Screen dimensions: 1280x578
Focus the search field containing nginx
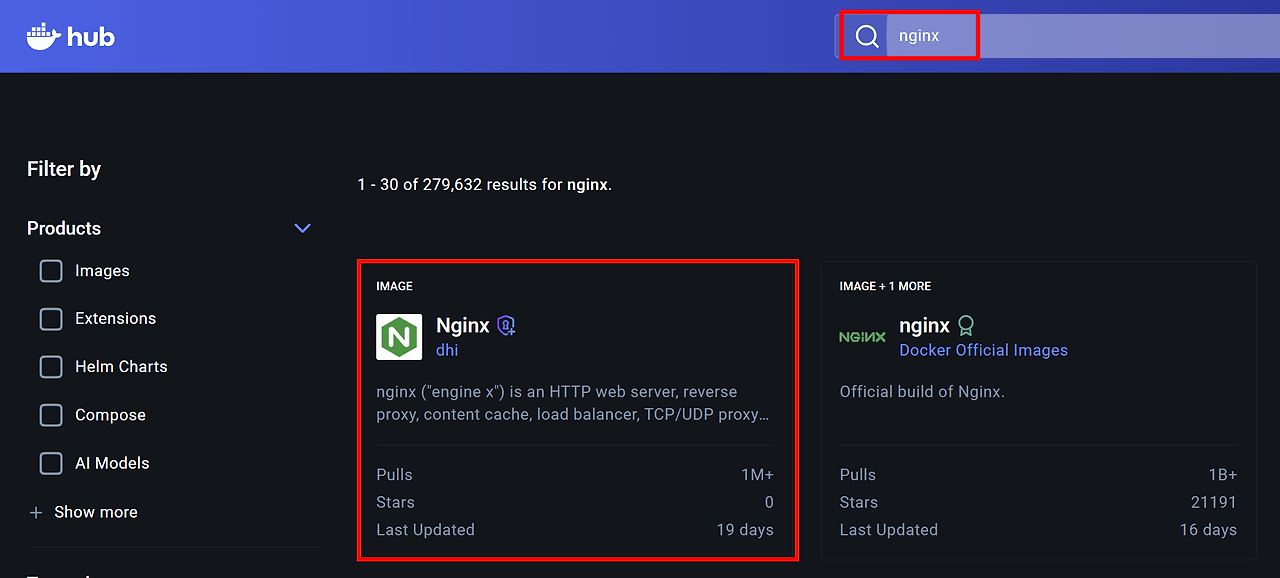tap(1050, 37)
